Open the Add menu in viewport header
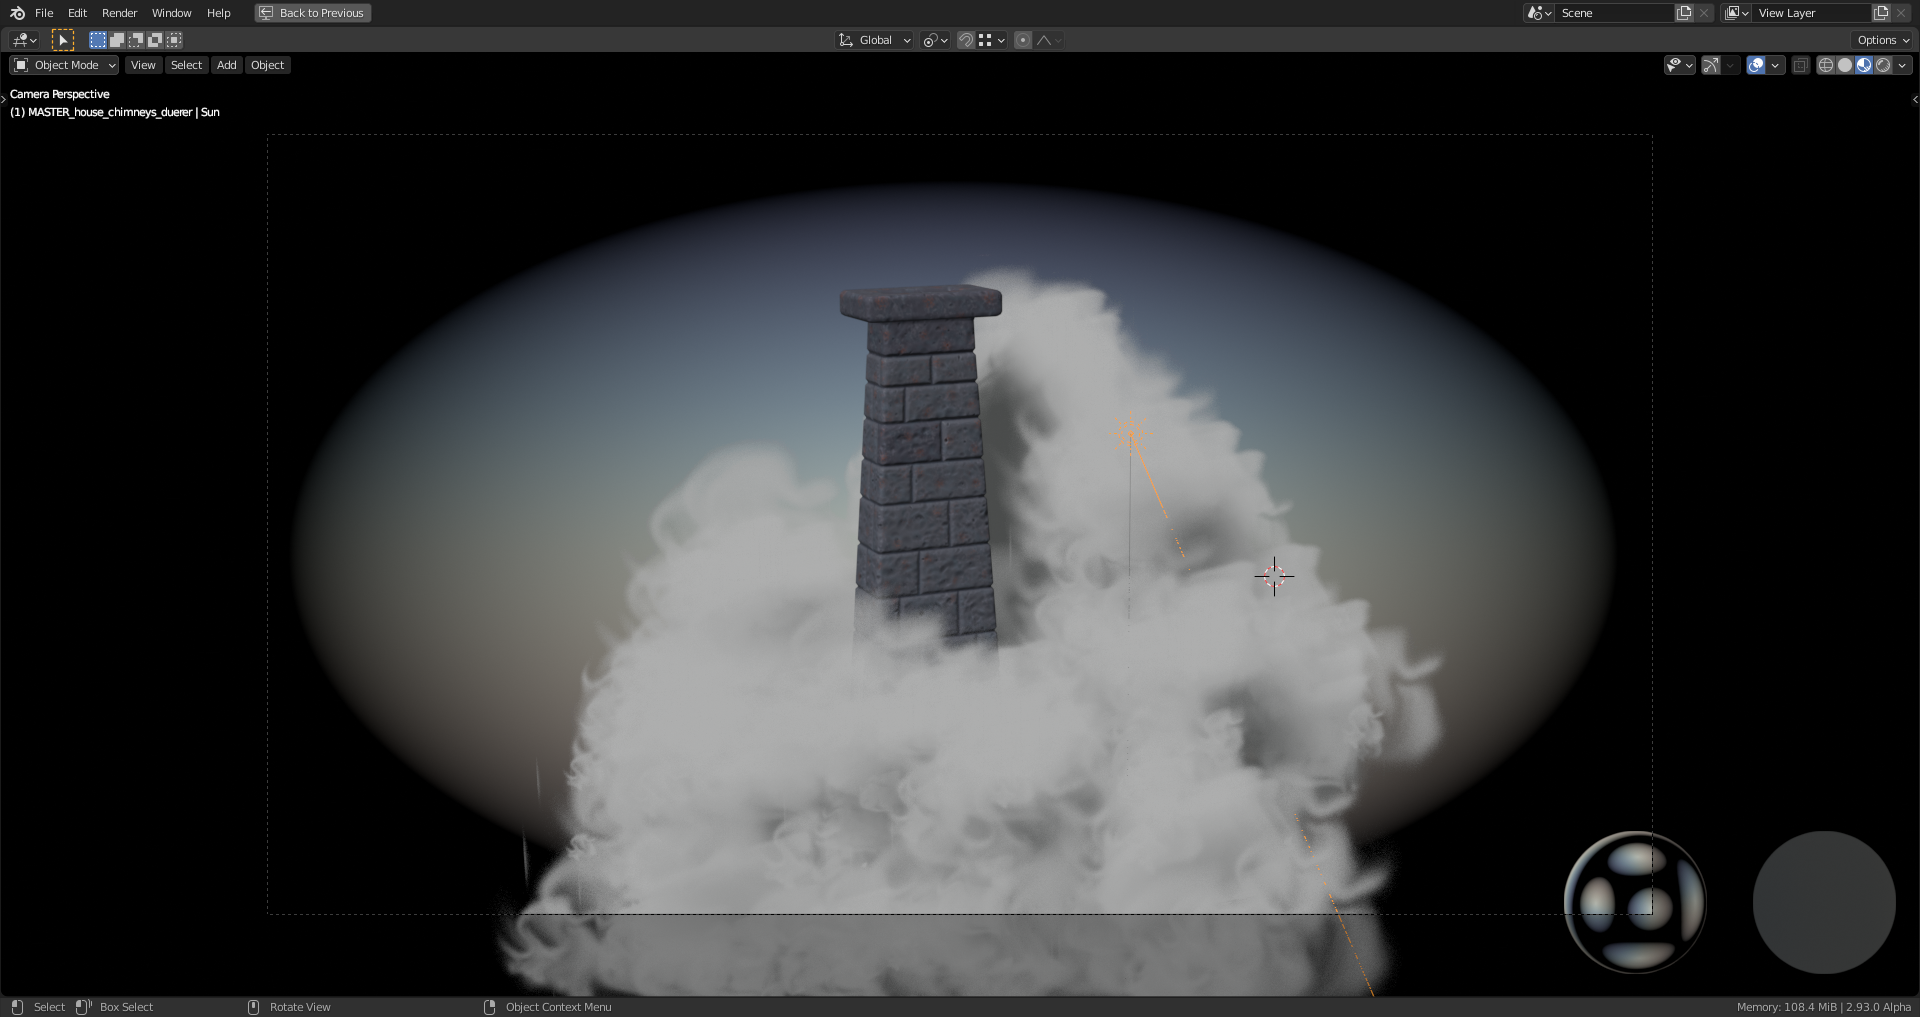Image resolution: width=1920 pixels, height=1017 pixels. click(227, 65)
